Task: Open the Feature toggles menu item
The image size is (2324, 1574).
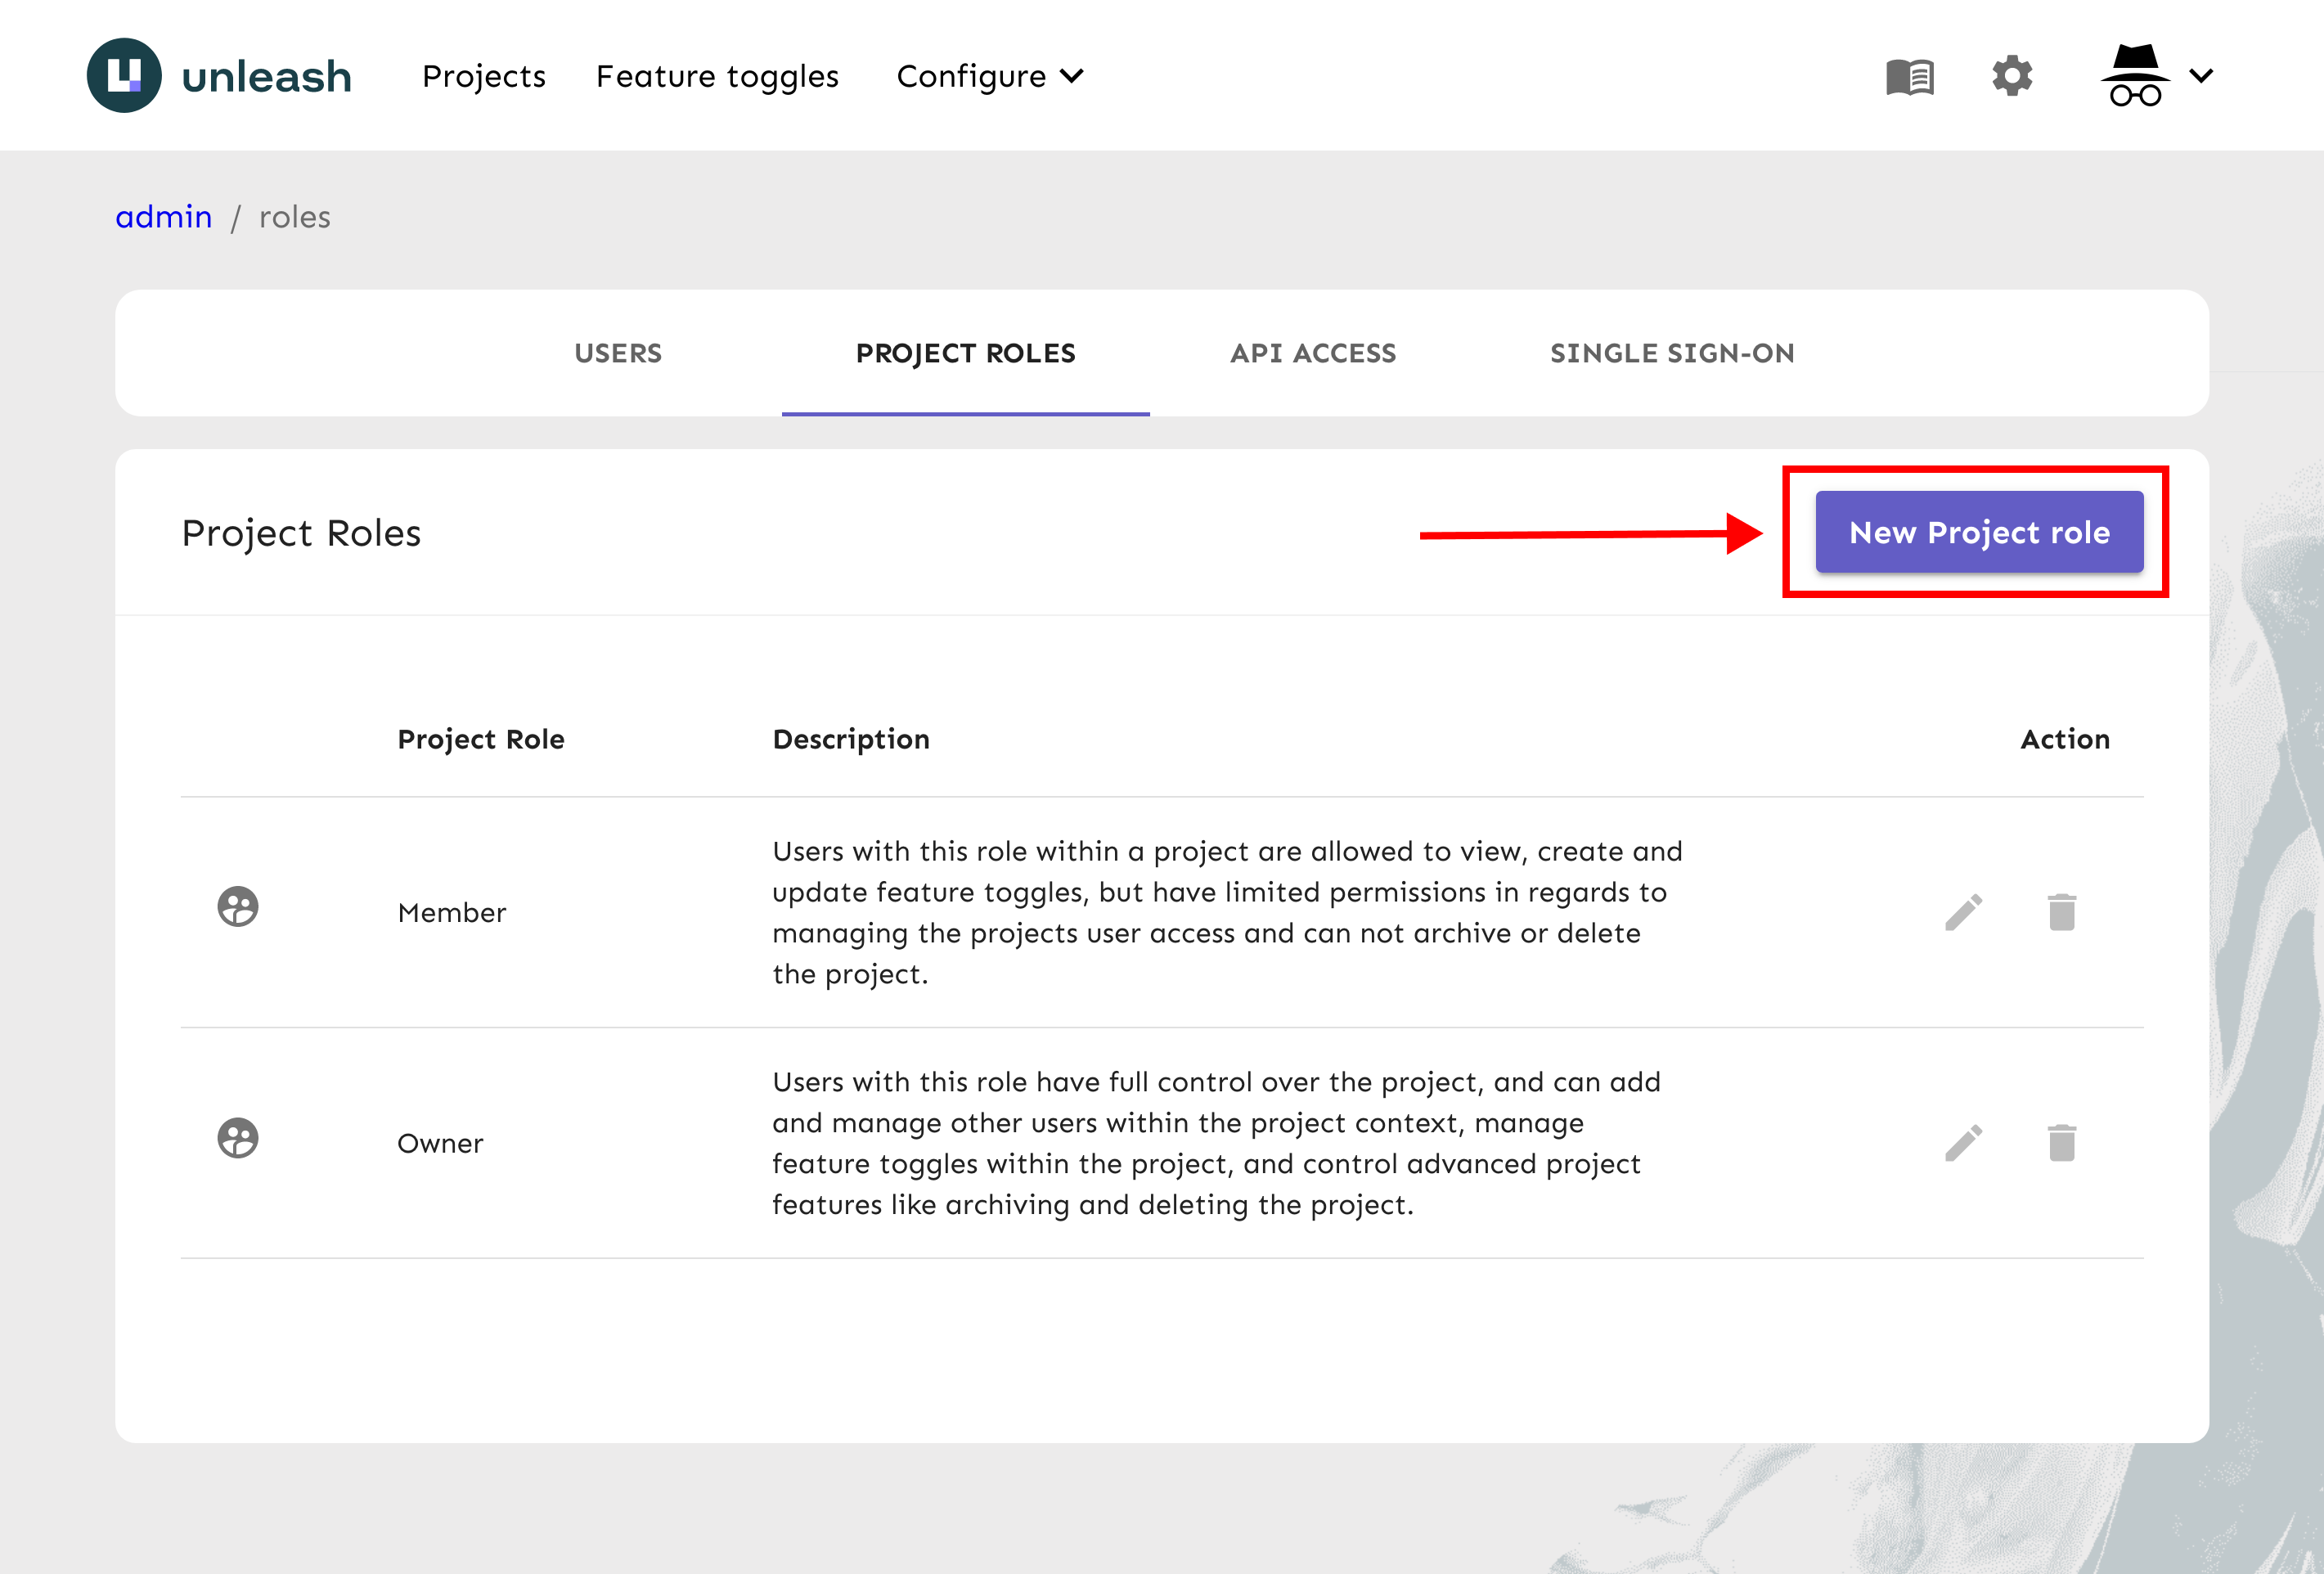Action: [x=717, y=76]
